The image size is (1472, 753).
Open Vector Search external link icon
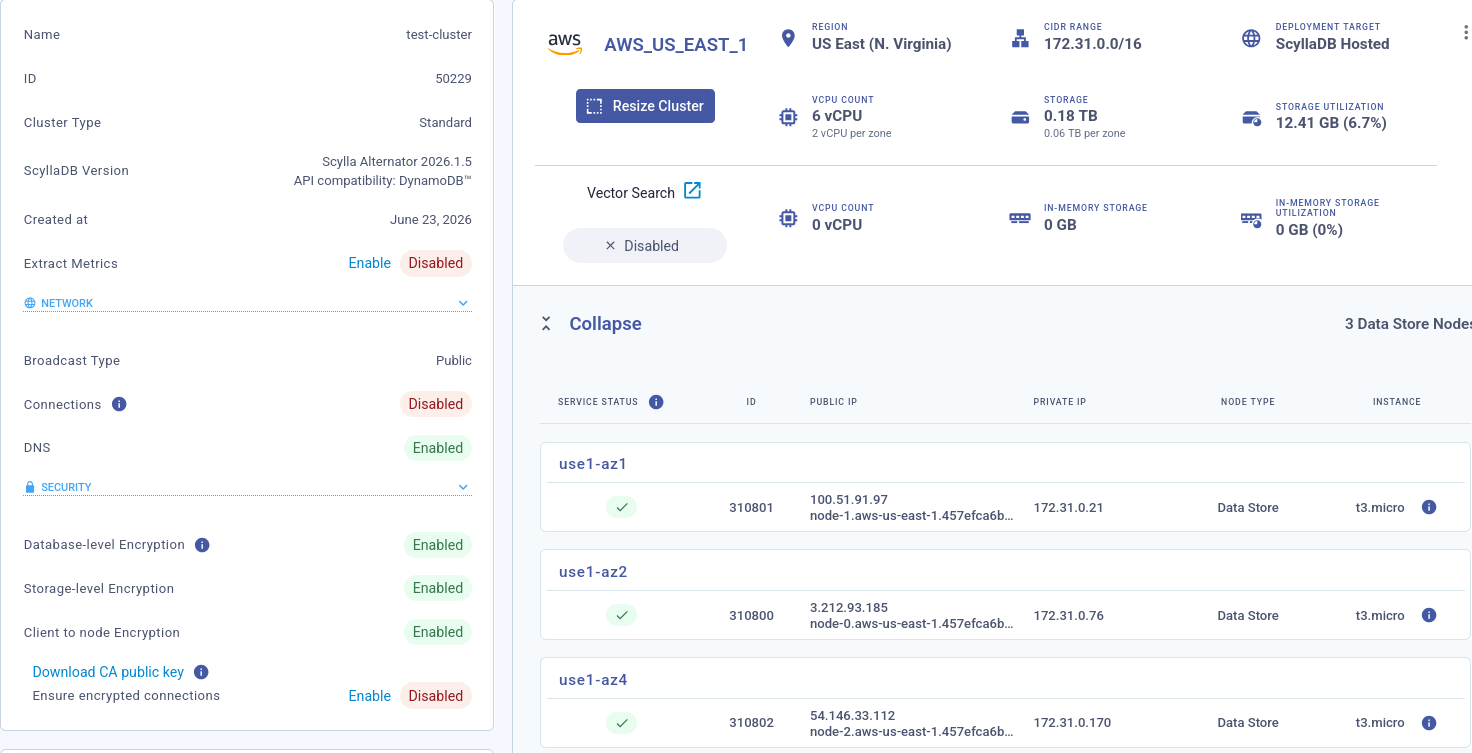693,191
